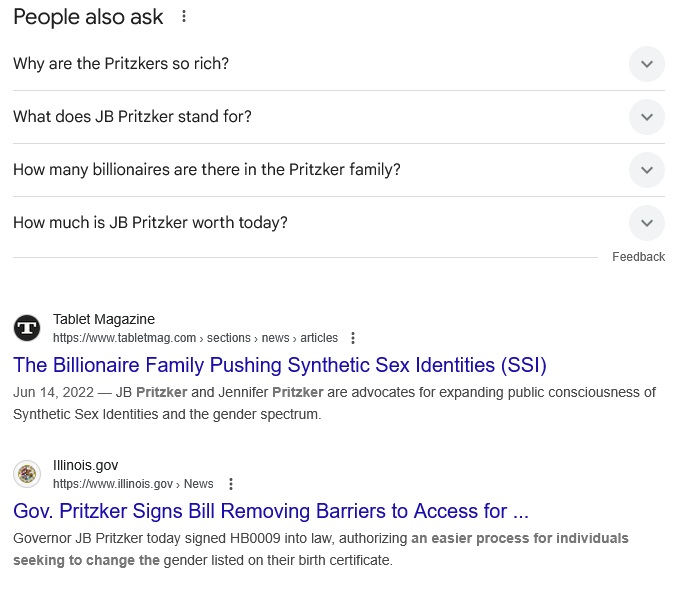The image size is (678, 590).
Task: Expand chevron for JB Pritzker stand for question
Action: (x=646, y=117)
